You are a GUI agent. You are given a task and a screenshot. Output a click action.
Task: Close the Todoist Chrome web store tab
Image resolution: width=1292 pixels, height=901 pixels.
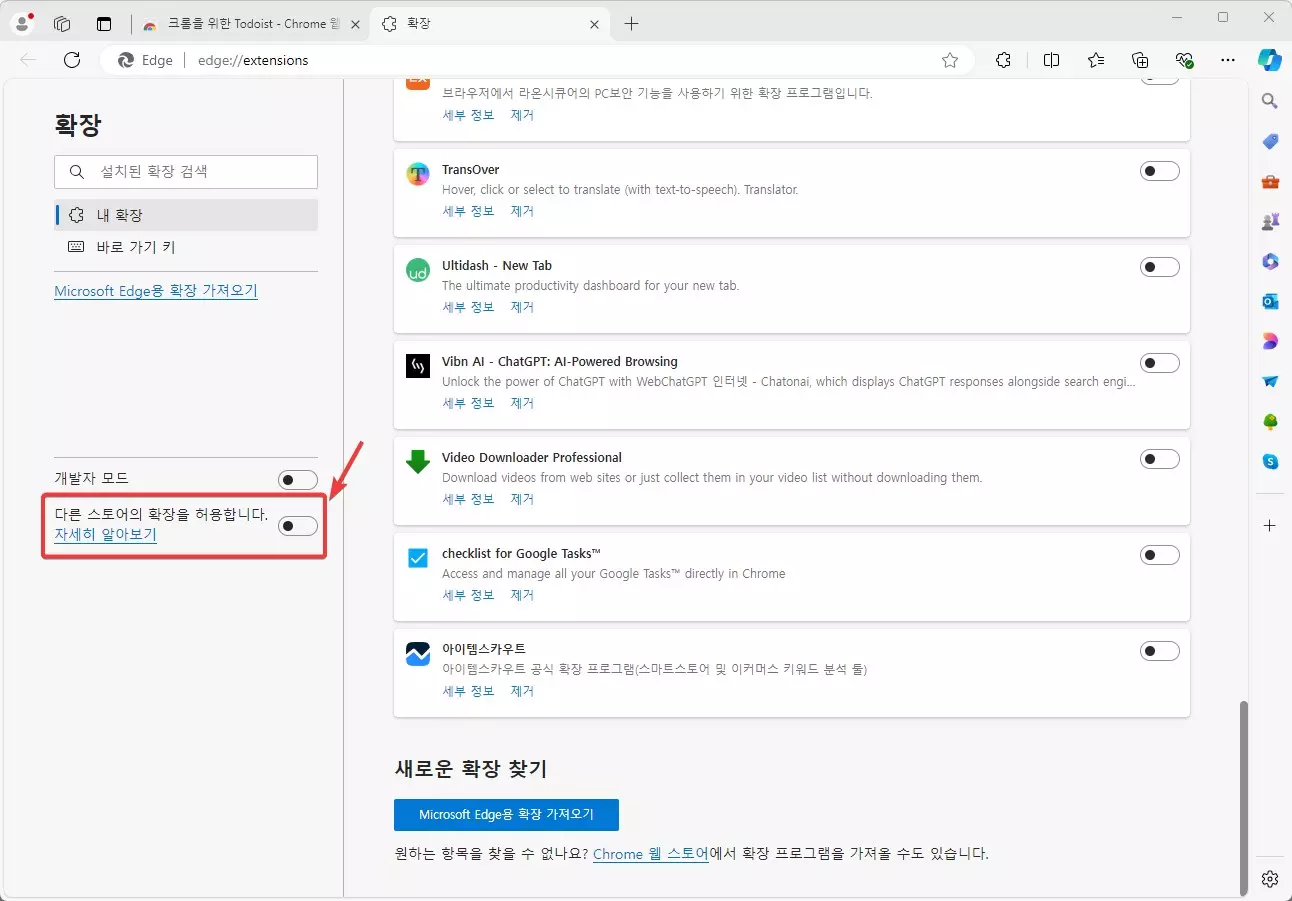(356, 24)
